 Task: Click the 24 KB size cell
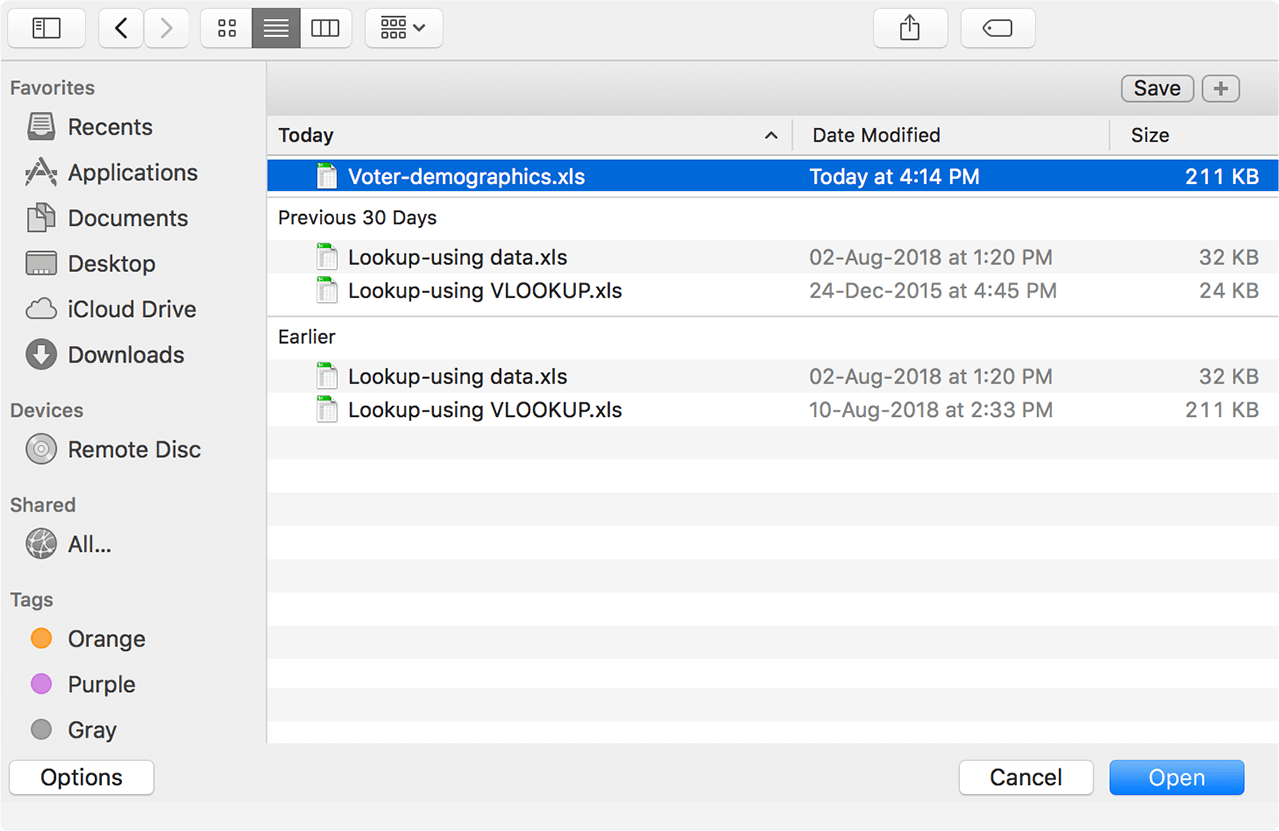coord(1228,291)
